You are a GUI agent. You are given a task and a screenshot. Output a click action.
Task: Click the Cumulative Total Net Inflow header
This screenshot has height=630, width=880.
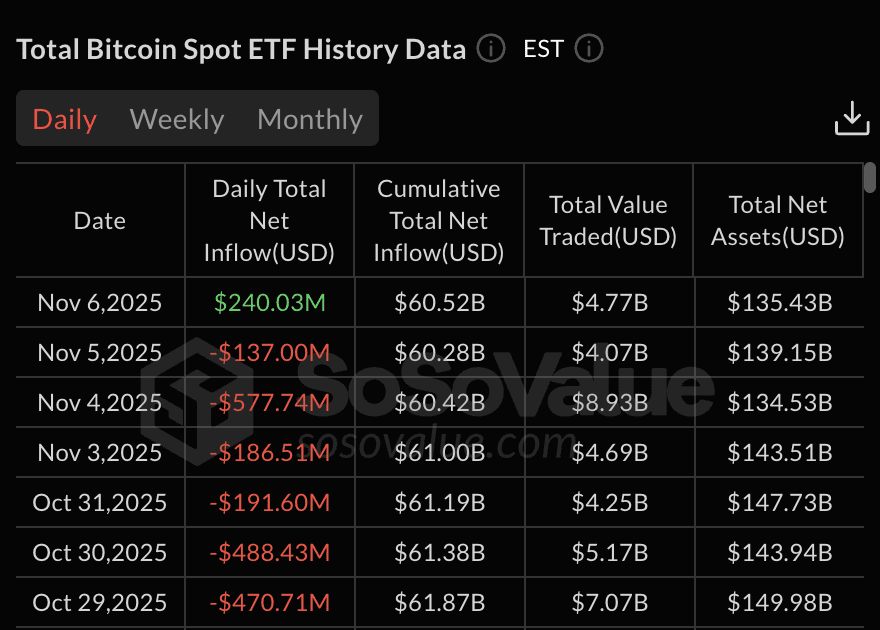(439, 221)
